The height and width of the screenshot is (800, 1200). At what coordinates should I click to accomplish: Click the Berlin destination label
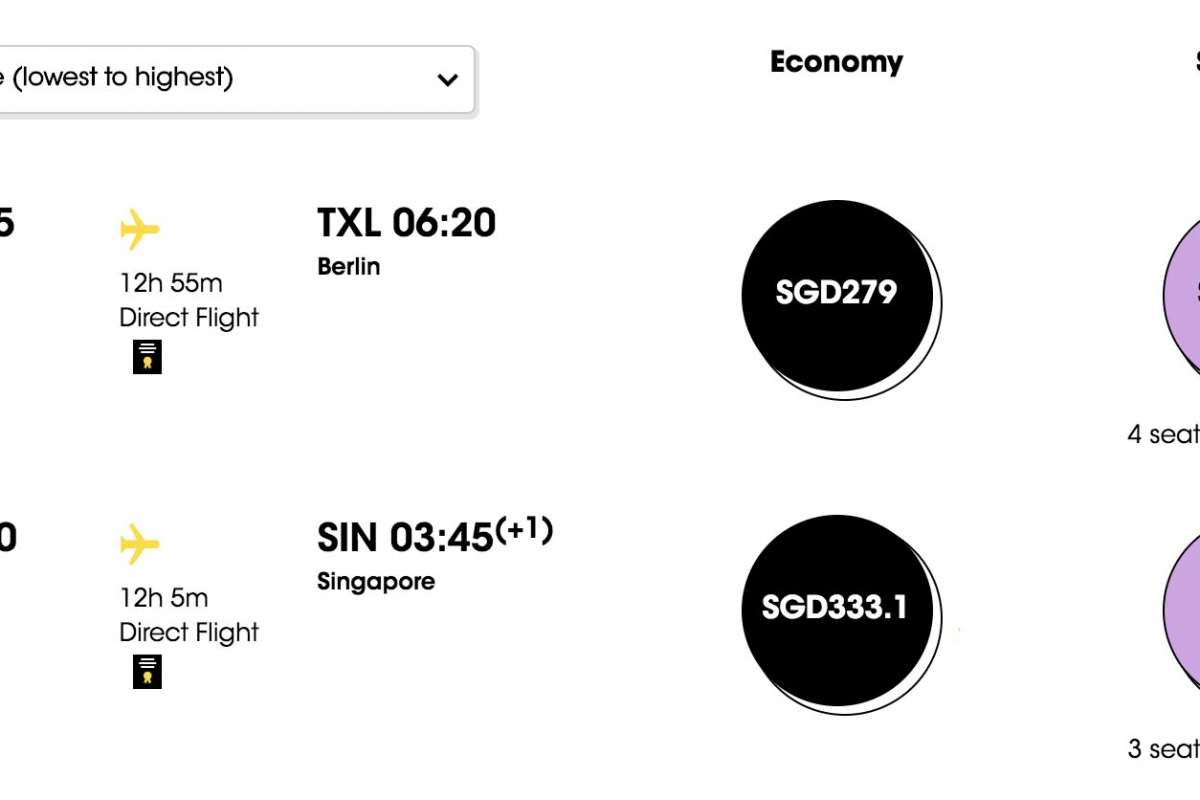coord(349,267)
